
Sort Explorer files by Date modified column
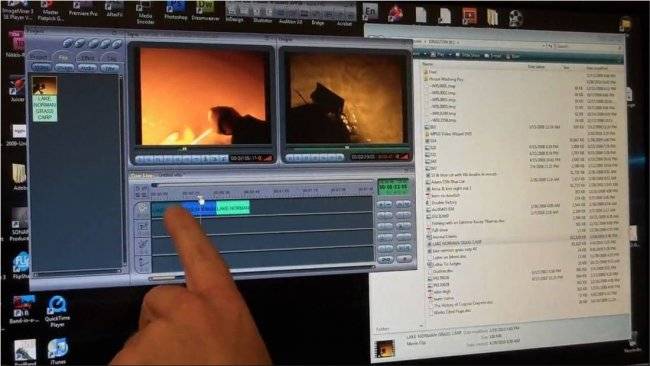597,68
